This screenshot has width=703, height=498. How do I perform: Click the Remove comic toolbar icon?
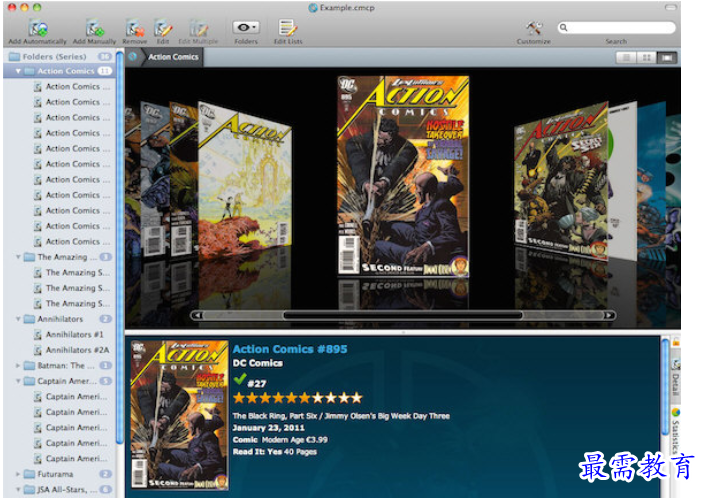click(135, 29)
